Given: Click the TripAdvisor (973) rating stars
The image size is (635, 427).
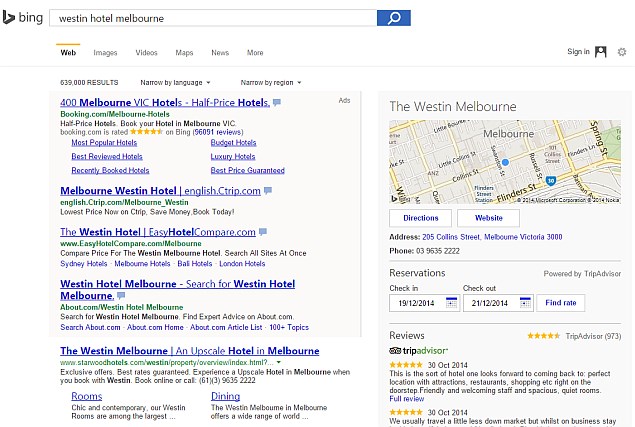Looking at the screenshot, I should [x=543, y=336].
